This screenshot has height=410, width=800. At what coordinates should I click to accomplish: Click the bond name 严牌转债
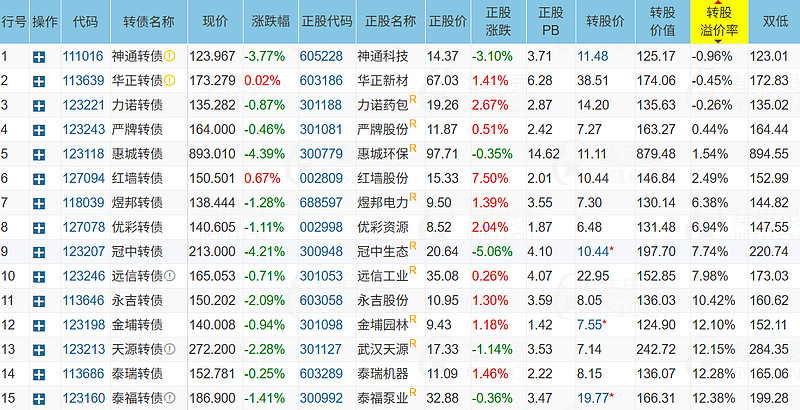[x=137, y=130]
